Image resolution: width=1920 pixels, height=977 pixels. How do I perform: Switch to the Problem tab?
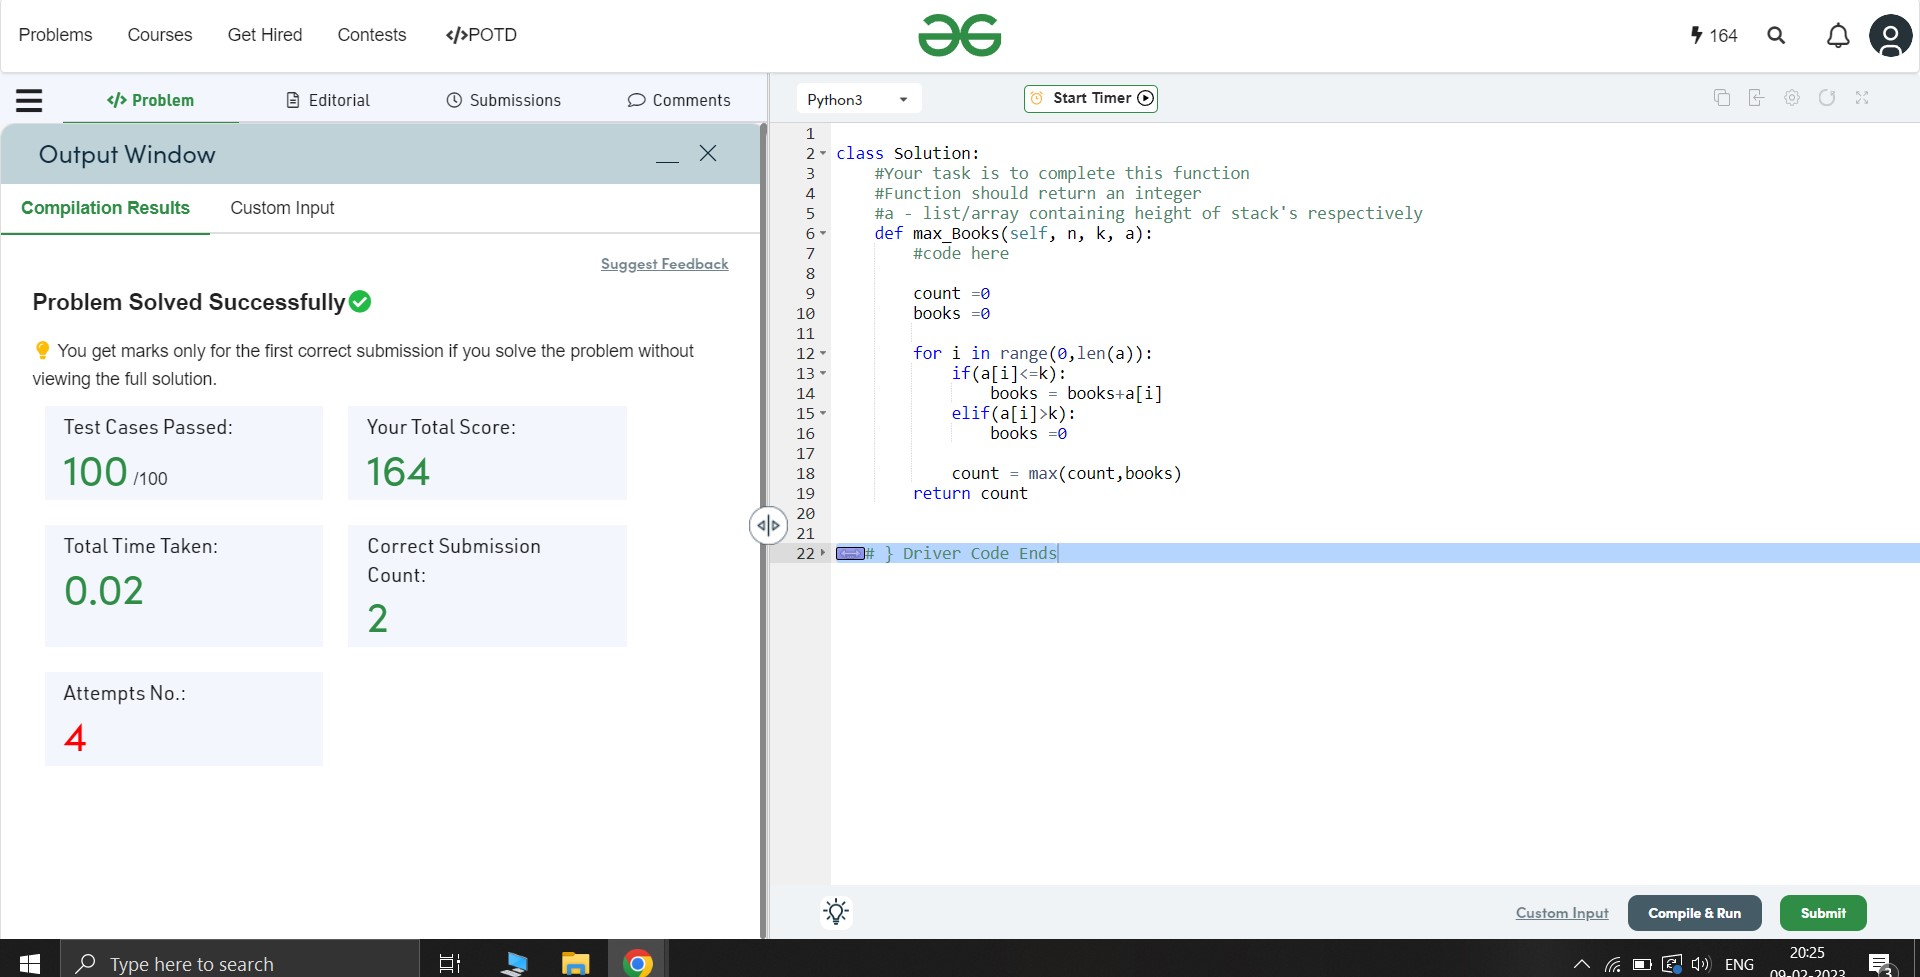150,100
